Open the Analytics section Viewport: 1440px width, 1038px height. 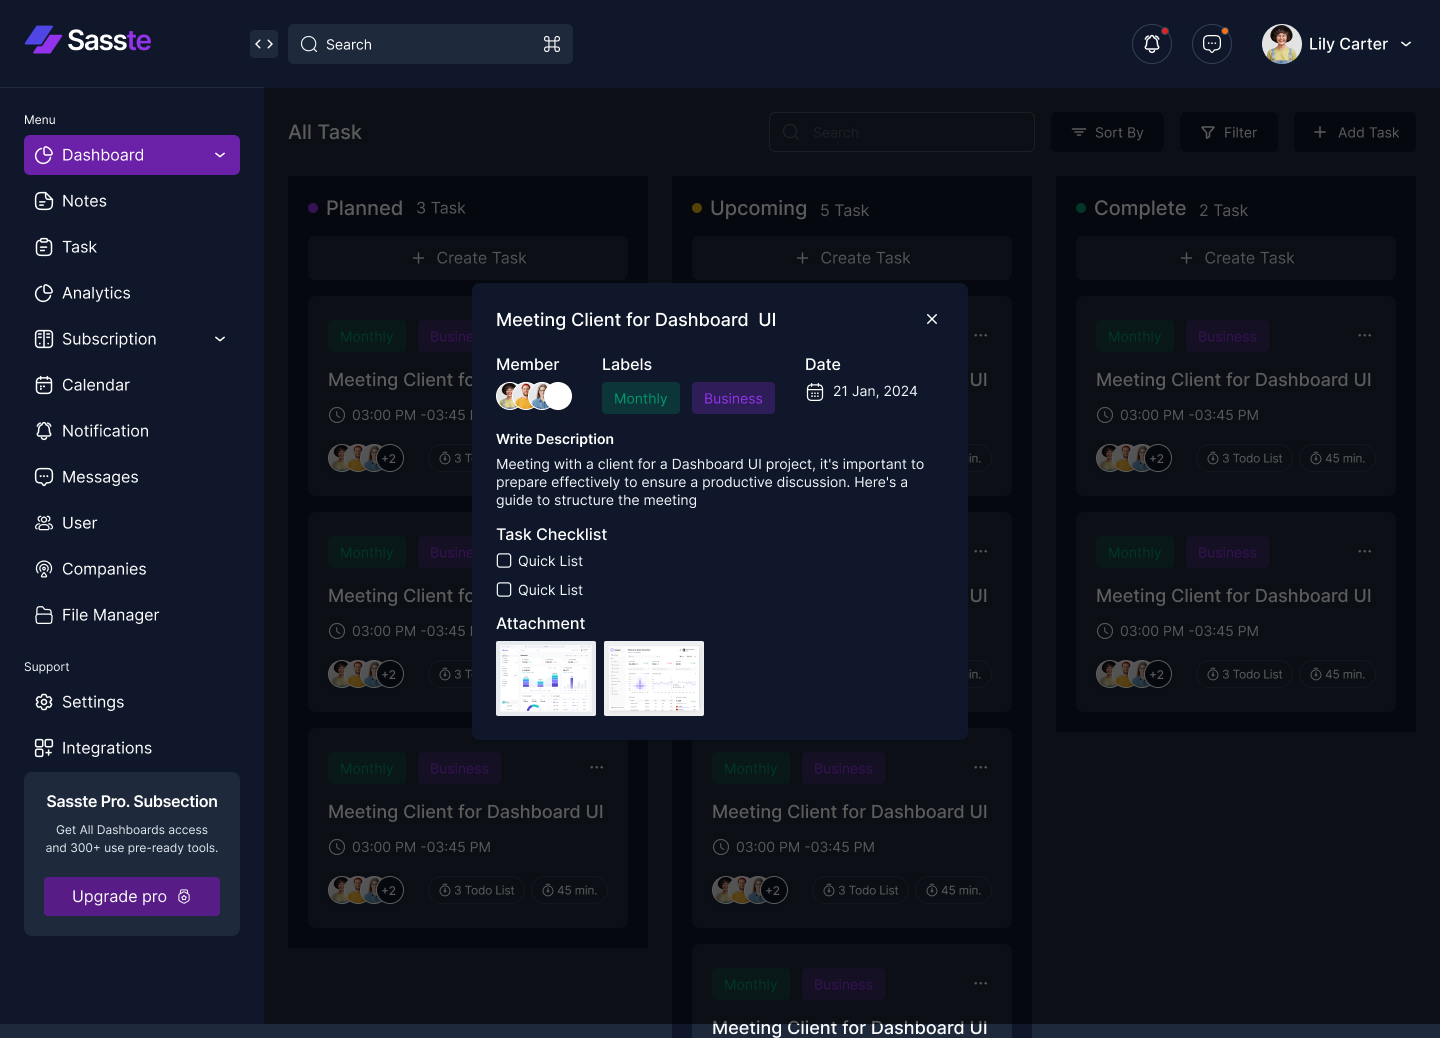pyautogui.click(x=96, y=293)
